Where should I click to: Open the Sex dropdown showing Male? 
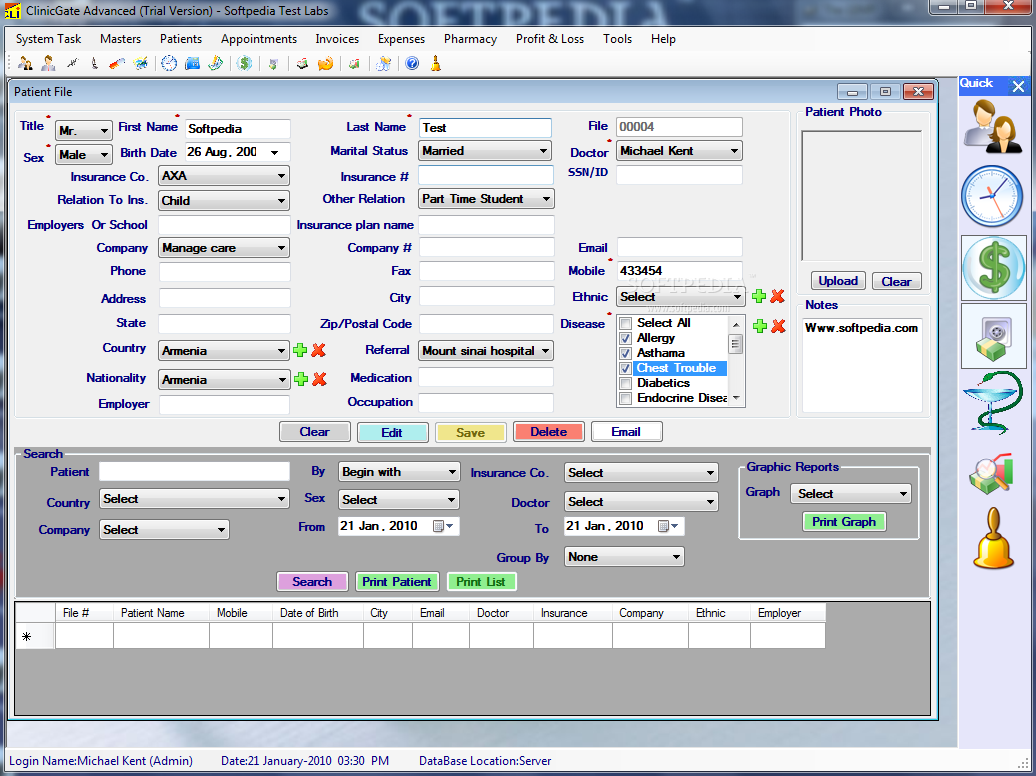tap(84, 155)
